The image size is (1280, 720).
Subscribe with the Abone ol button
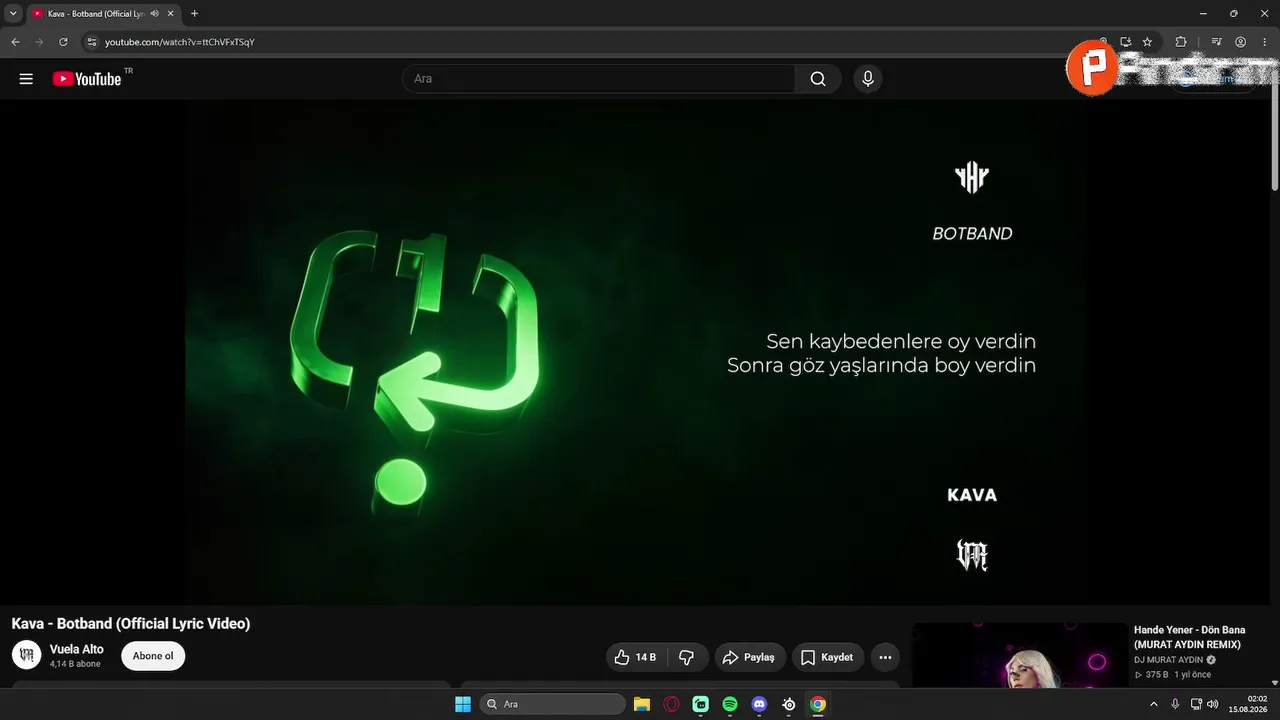[153, 656]
